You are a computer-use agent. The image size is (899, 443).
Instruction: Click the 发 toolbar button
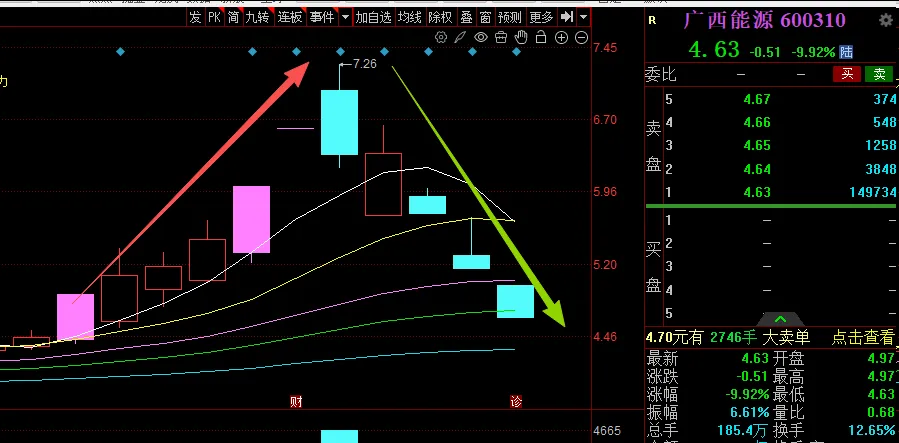(195, 17)
